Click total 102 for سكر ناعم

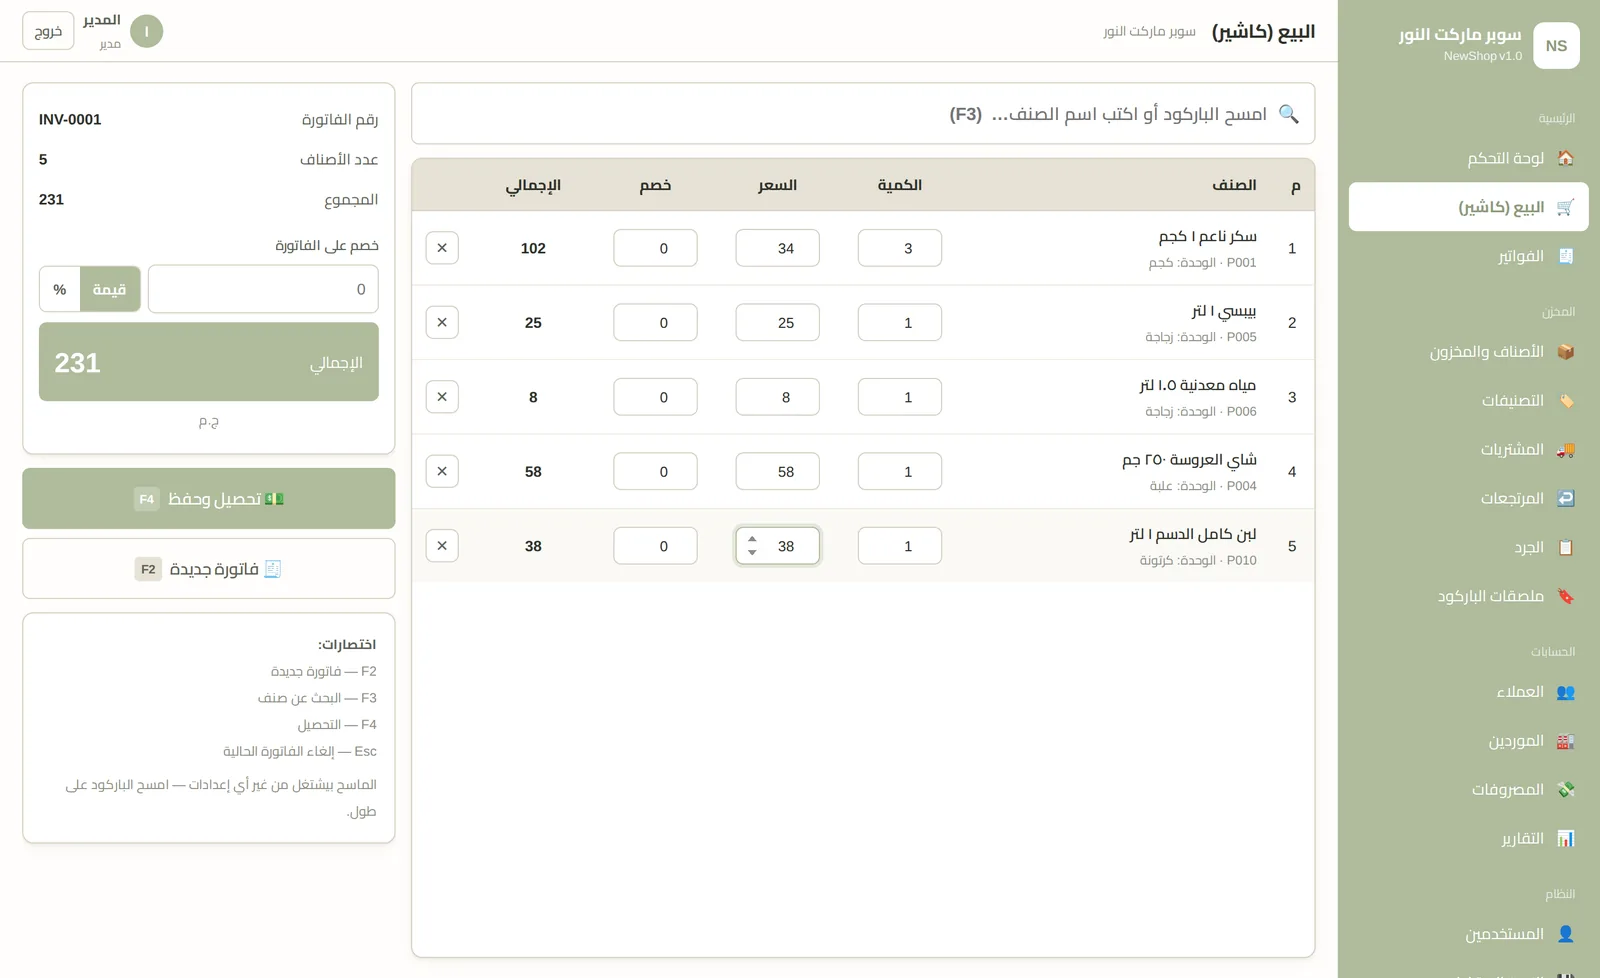(533, 248)
